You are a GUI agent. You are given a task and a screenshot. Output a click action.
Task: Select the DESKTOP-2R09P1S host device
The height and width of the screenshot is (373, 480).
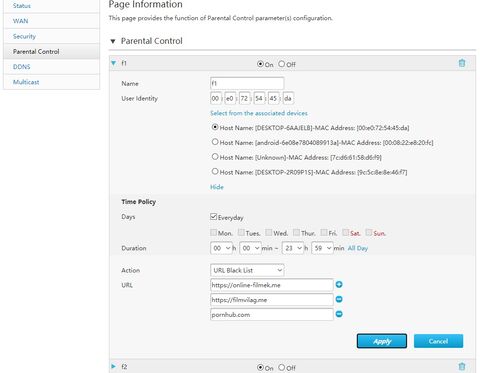215,171
